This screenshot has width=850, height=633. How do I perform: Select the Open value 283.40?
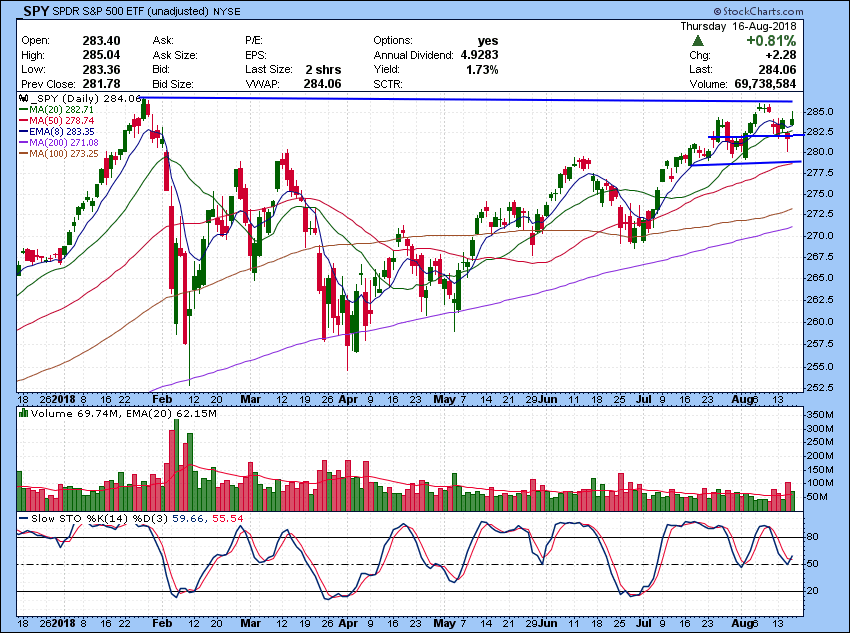click(101, 41)
